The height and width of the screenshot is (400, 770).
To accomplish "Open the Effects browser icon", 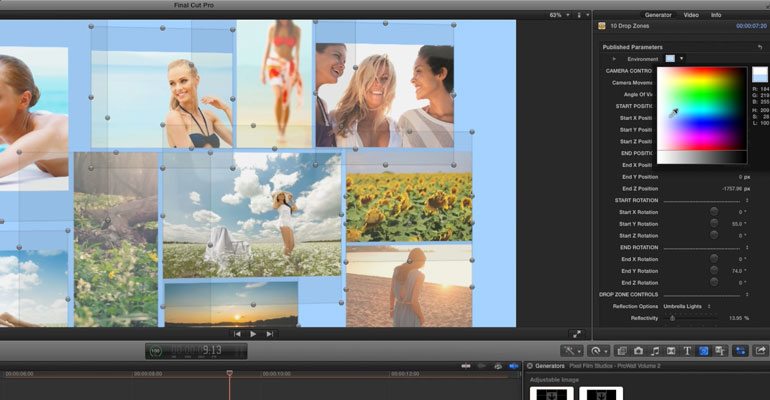I will pyautogui.click(x=622, y=350).
